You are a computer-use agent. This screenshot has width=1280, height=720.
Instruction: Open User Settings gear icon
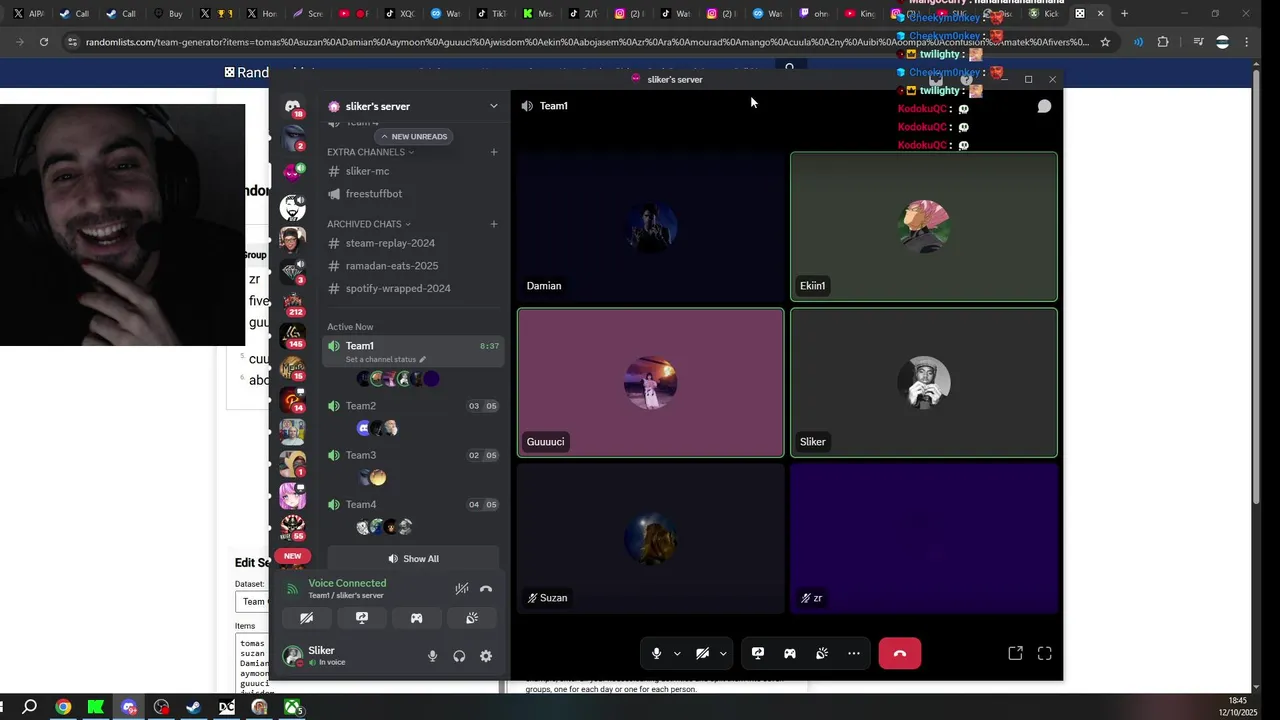point(486,656)
